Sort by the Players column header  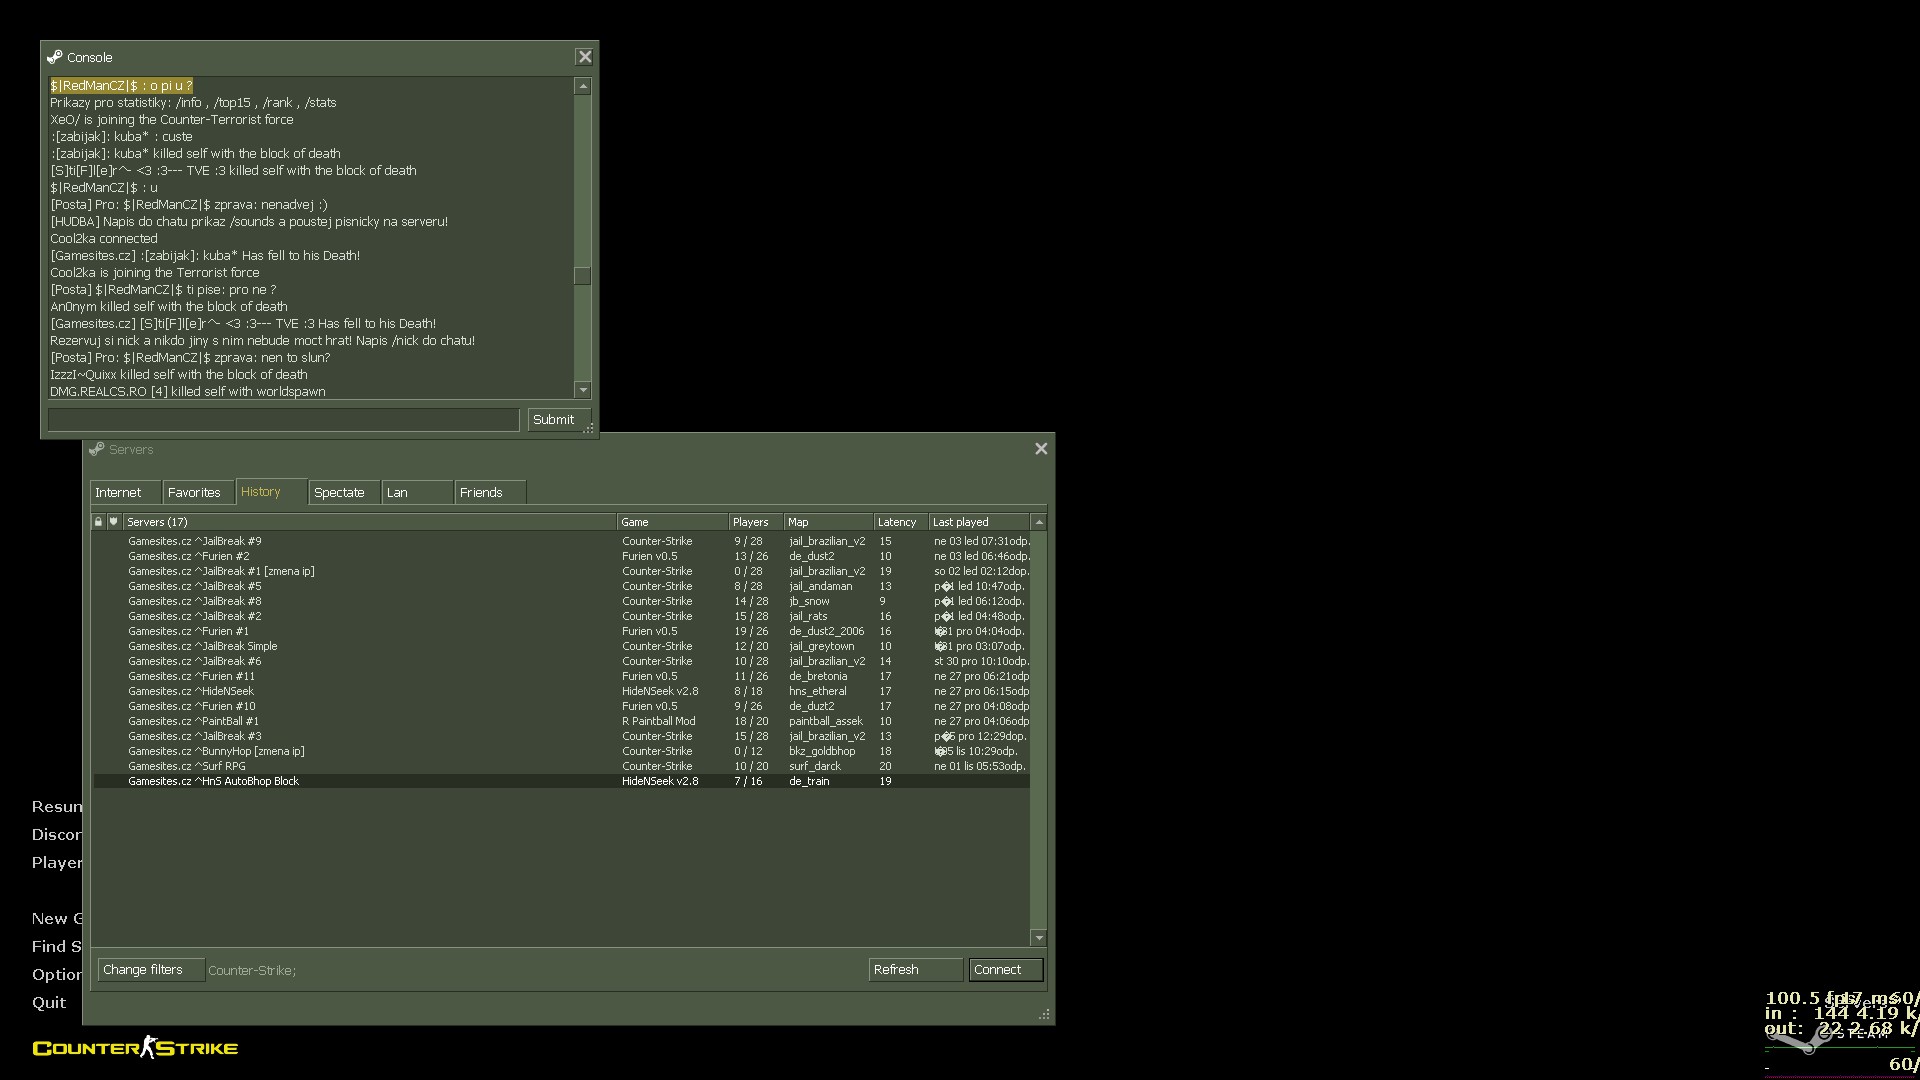point(755,522)
